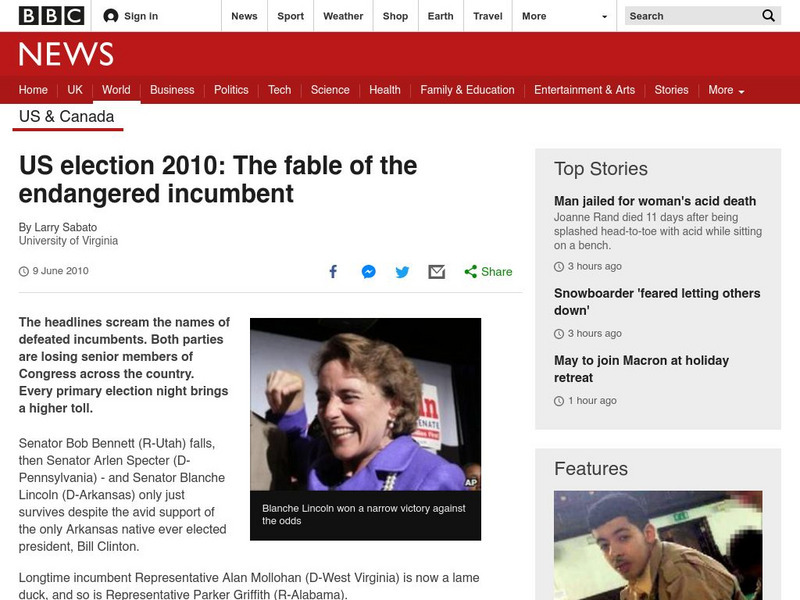Open the Share options button
The width and height of the screenshot is (800, 600).
(488, 272)
